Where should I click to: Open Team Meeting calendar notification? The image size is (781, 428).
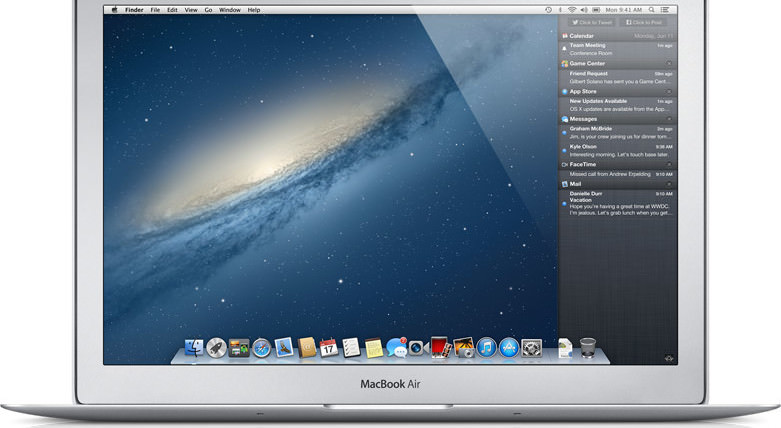618,49
